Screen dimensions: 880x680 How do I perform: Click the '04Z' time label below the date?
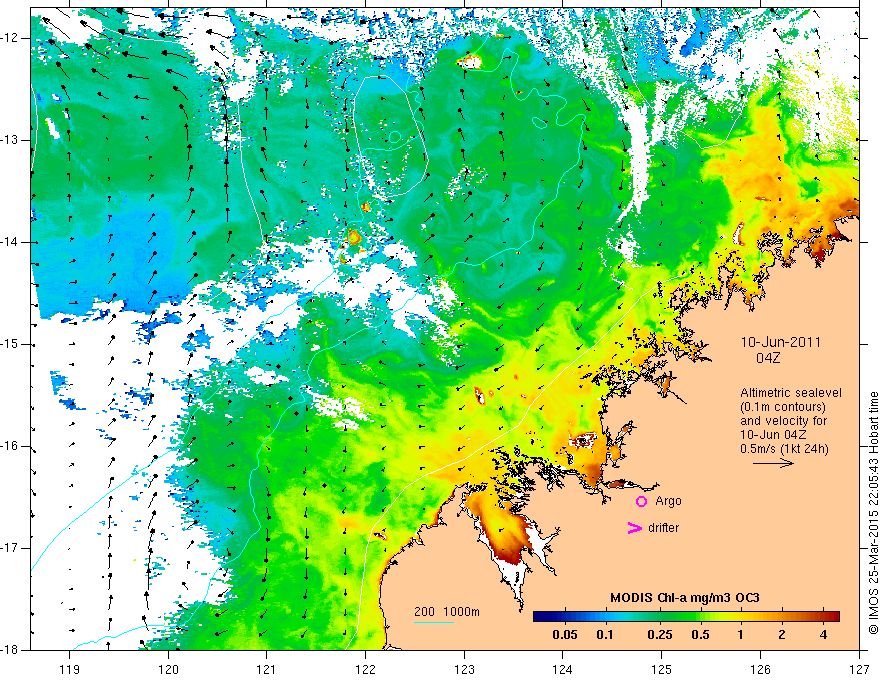tap(768, 358)
